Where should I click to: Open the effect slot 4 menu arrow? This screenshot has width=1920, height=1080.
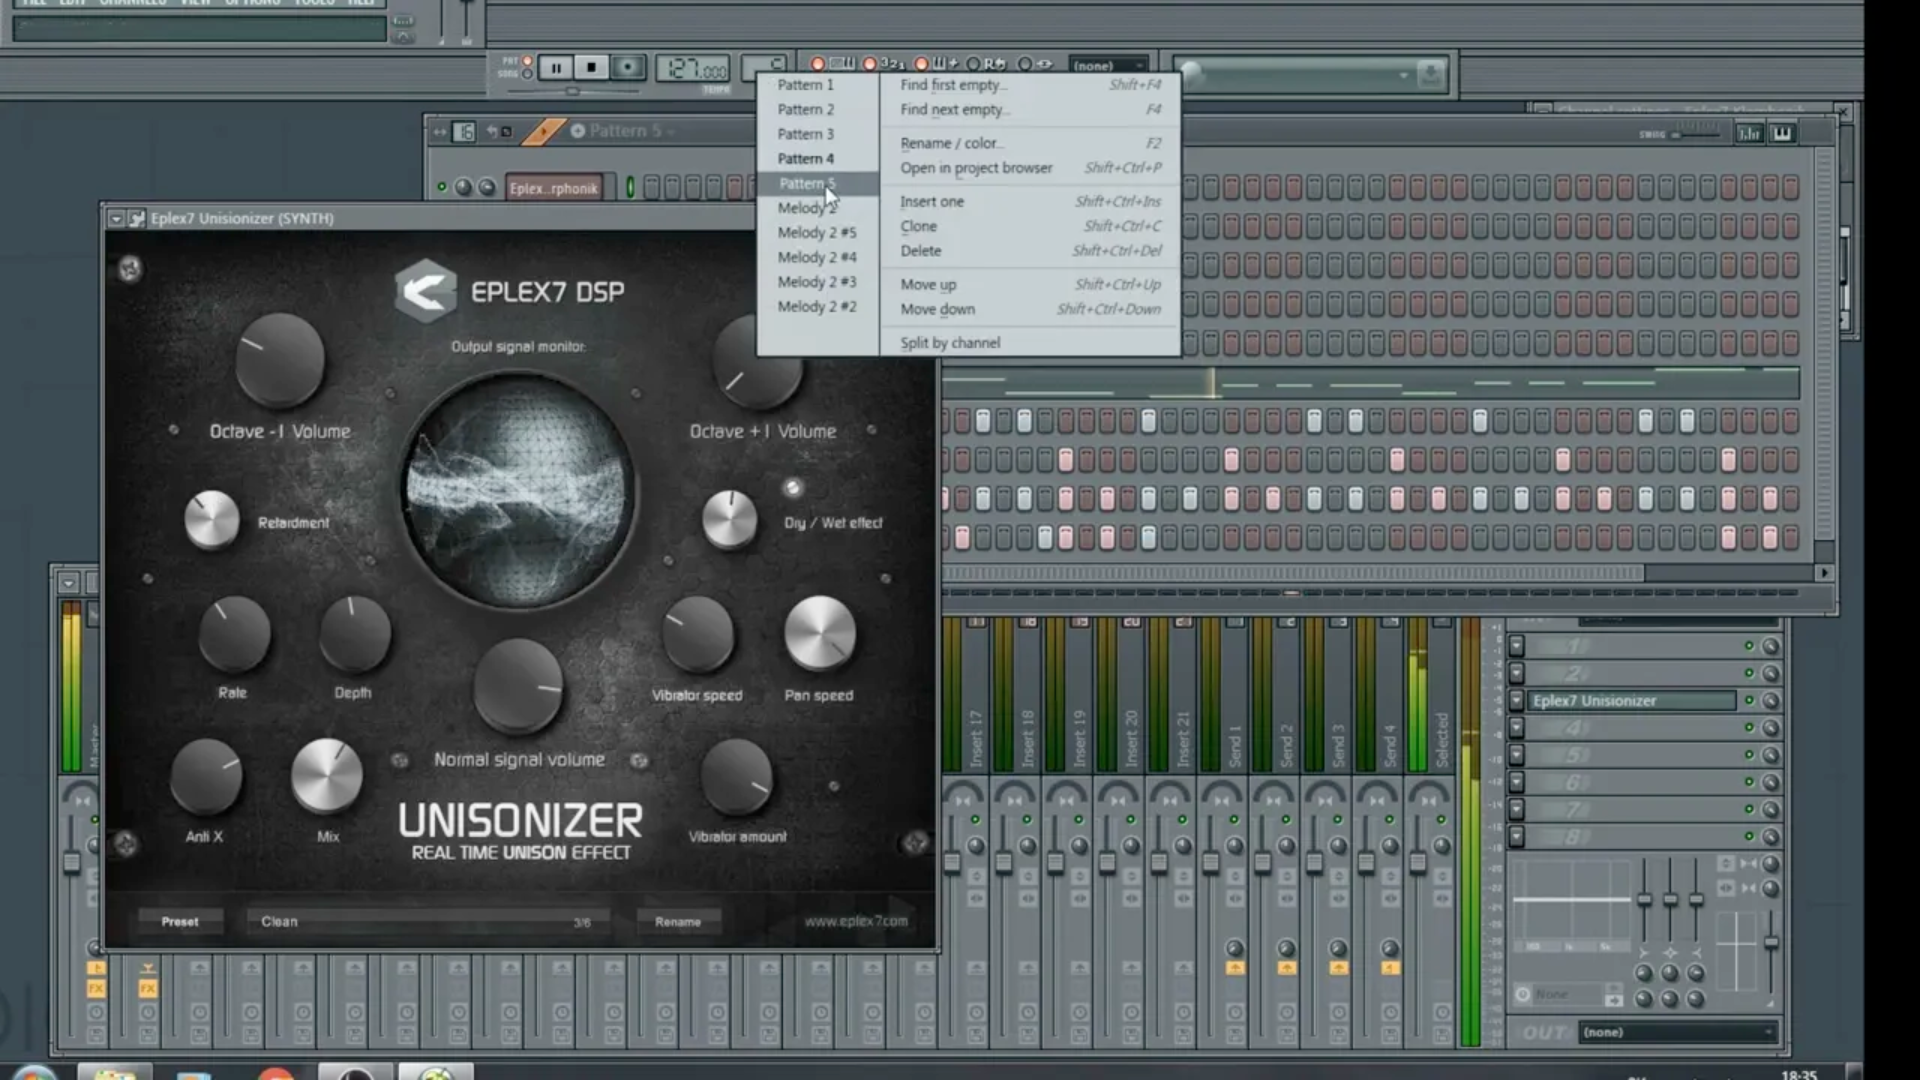[1516, 728]
